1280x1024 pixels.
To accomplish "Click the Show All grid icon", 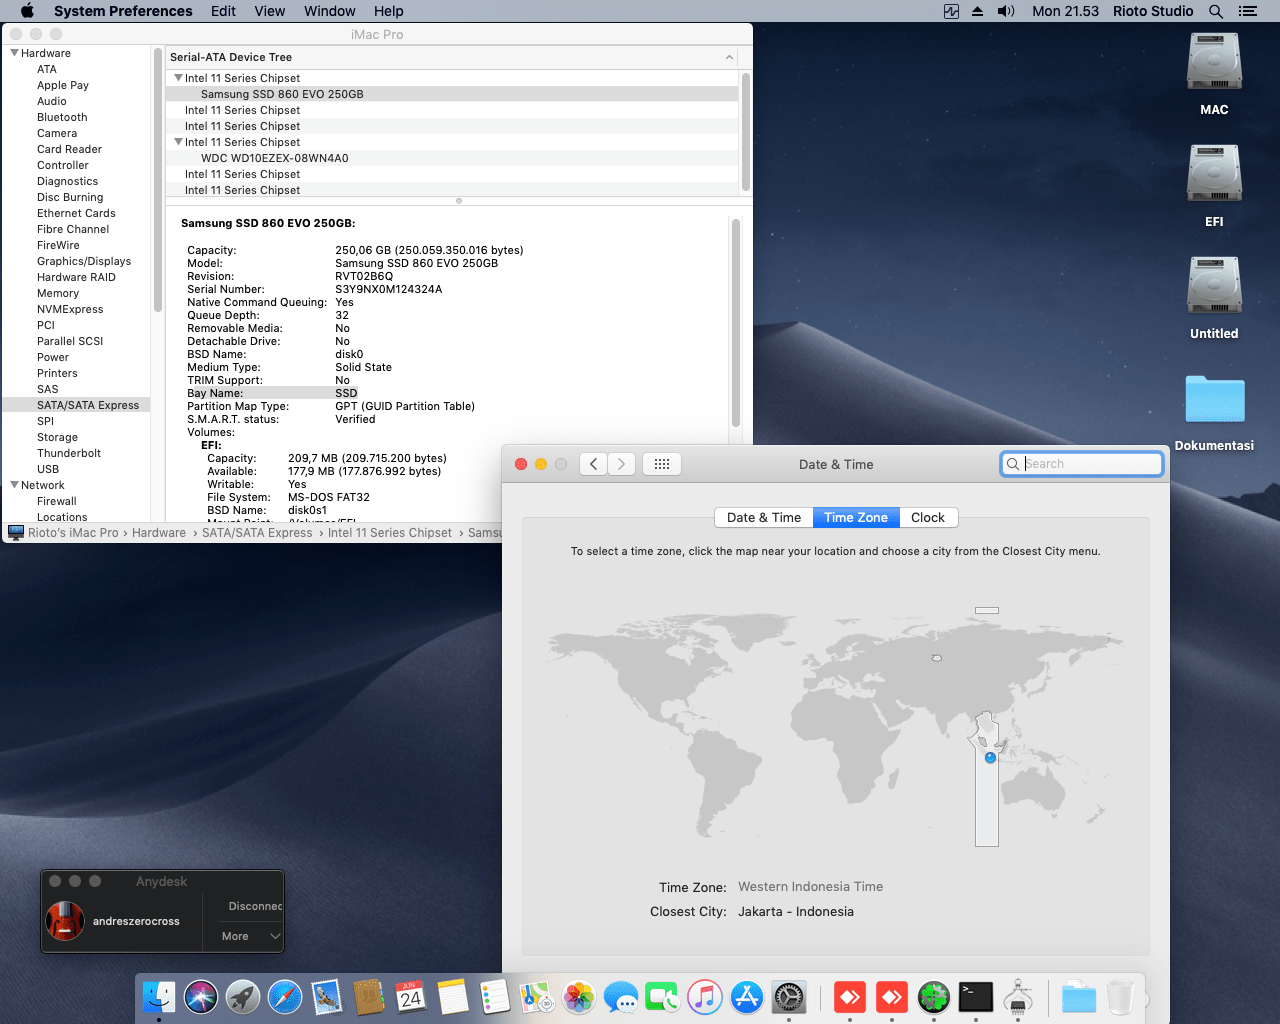I will pos(661,464).
